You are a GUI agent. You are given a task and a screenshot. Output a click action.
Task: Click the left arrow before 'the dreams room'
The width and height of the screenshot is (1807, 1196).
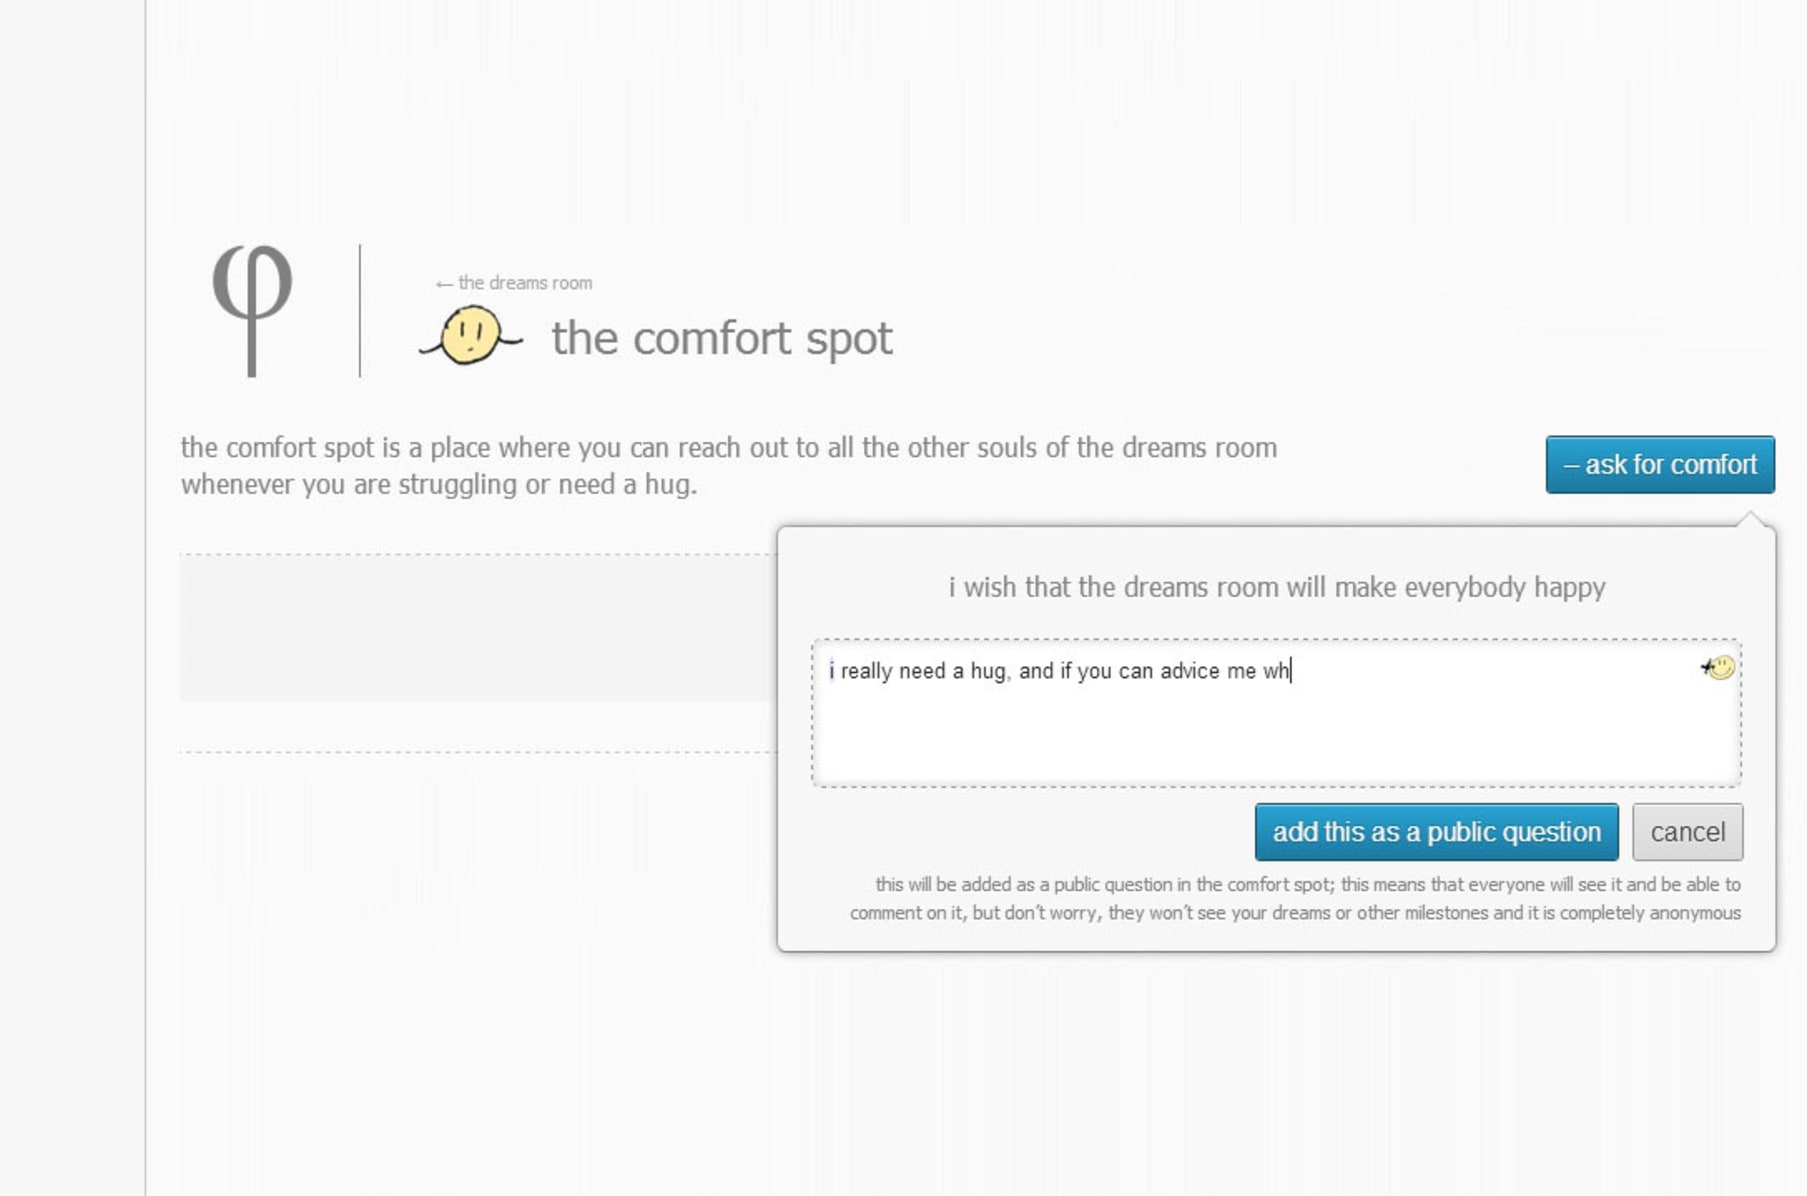444,284
